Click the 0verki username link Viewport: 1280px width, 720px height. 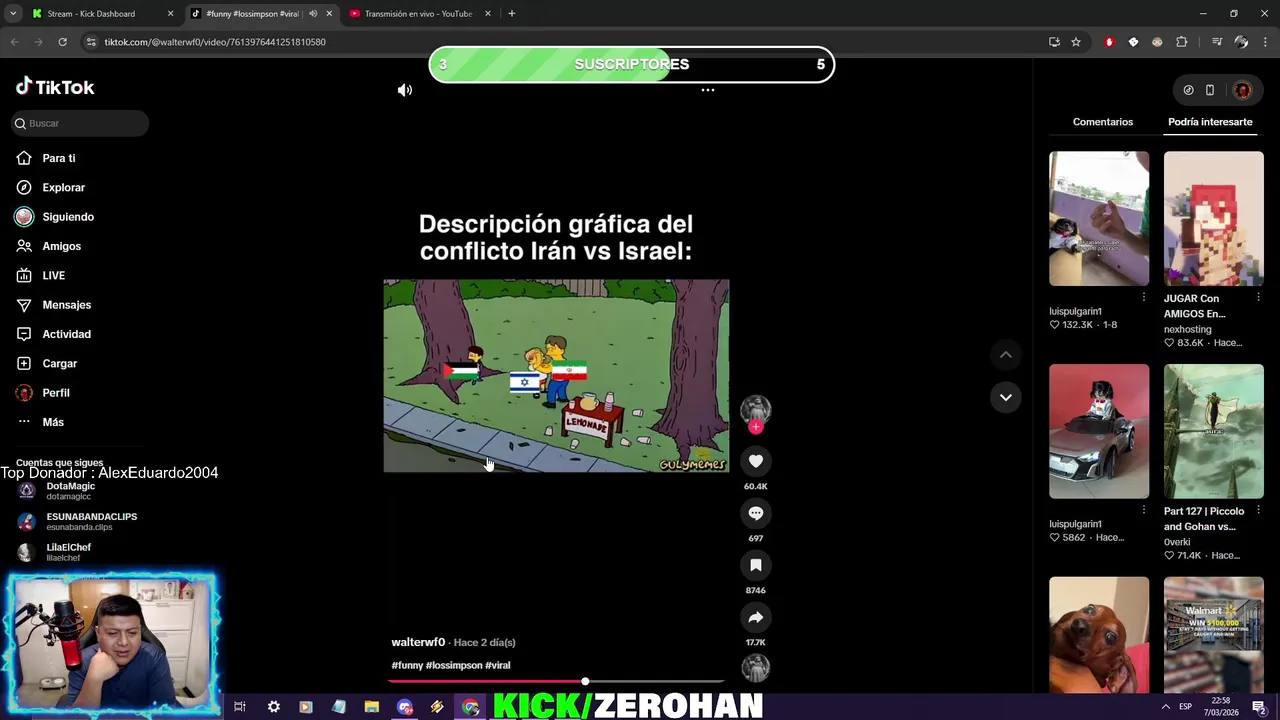(x=1177, y=542)
